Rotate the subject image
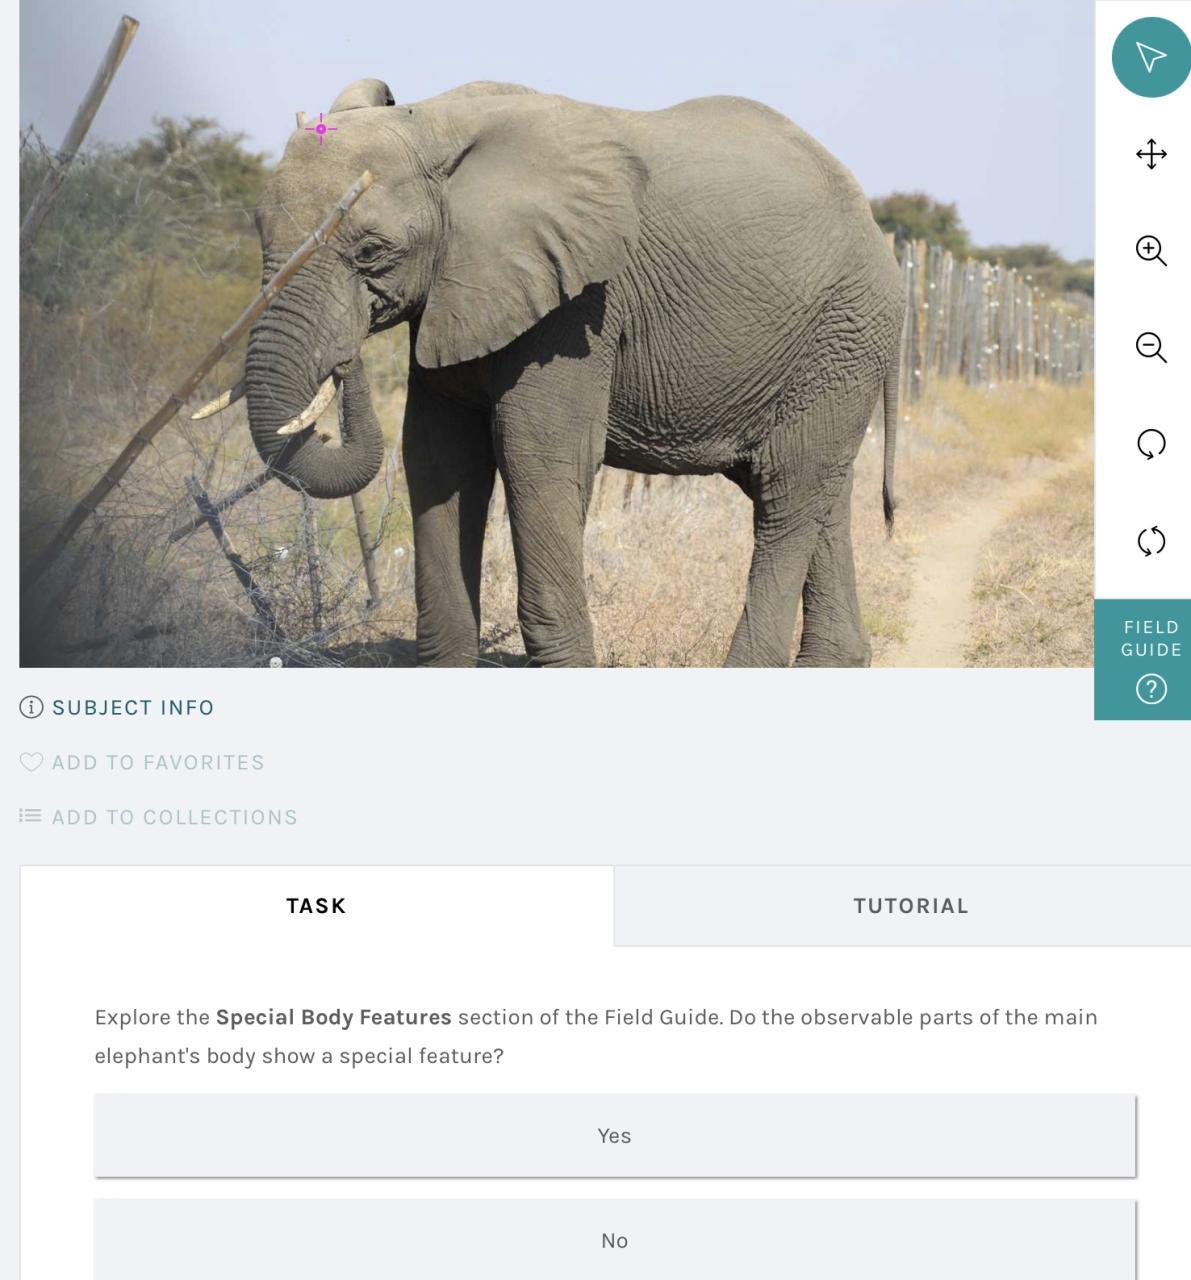 tap(1151, 444)
